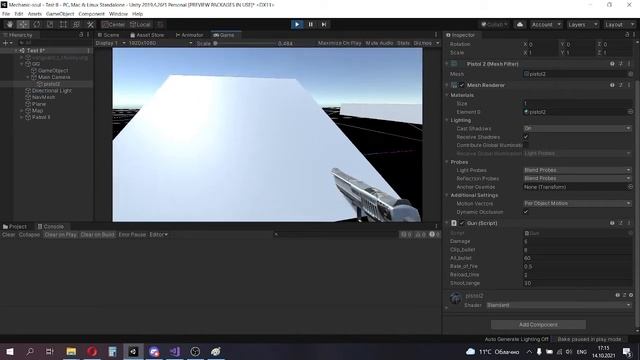Open the Display 1 dropdown
Screen dimensions: 640x360
[x=111, y=43]
